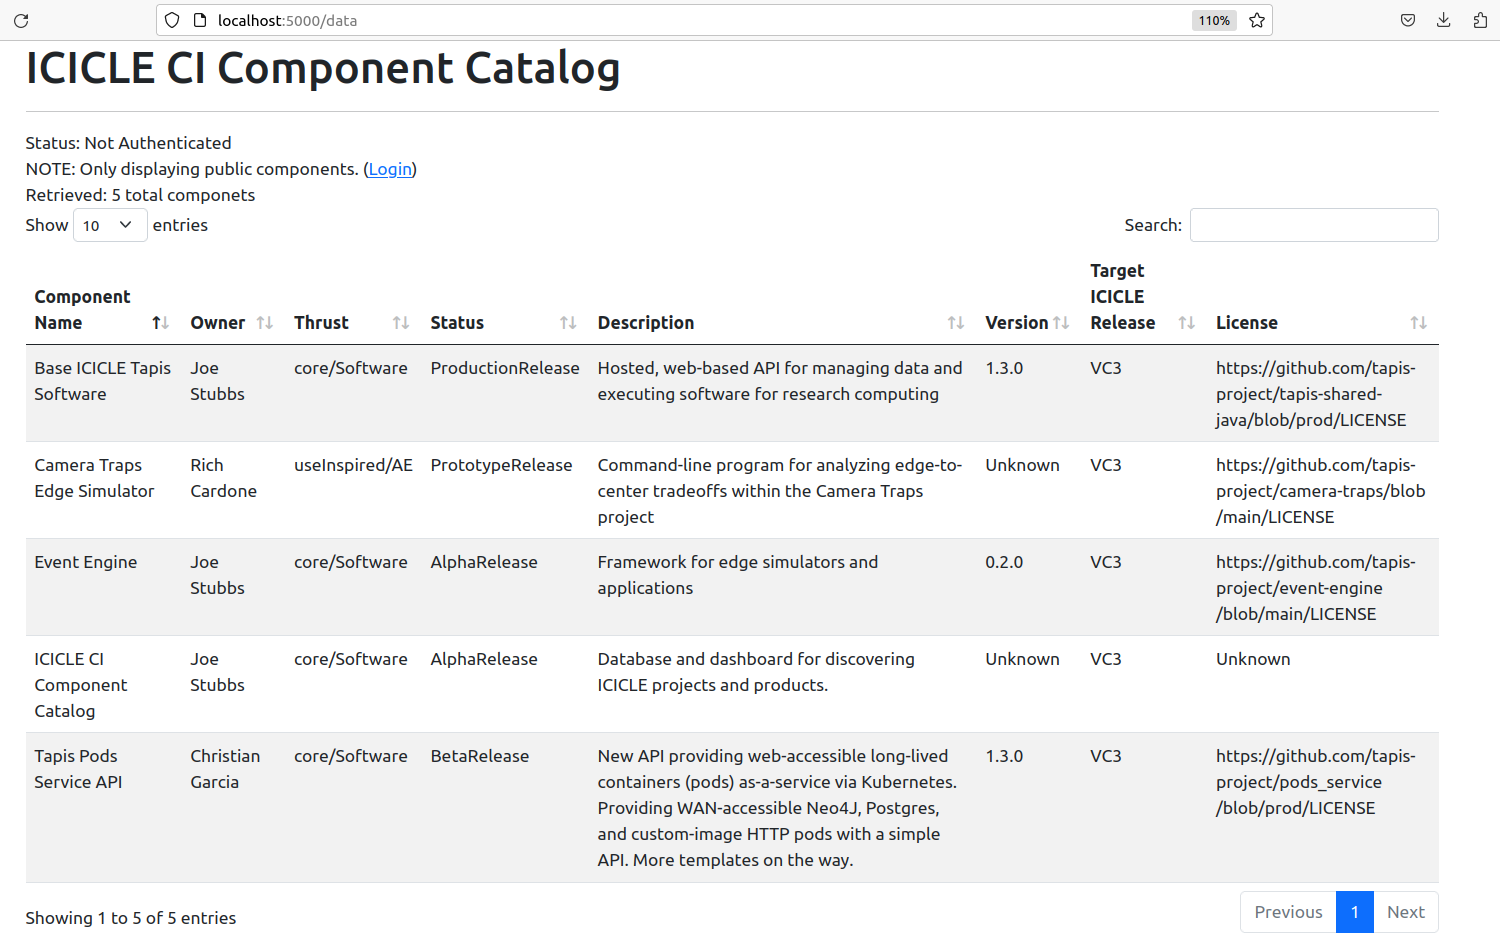This screenshot has height=951, width=1500.
Task: Open the Show entries count dropdown
Action: click(110, 225)
